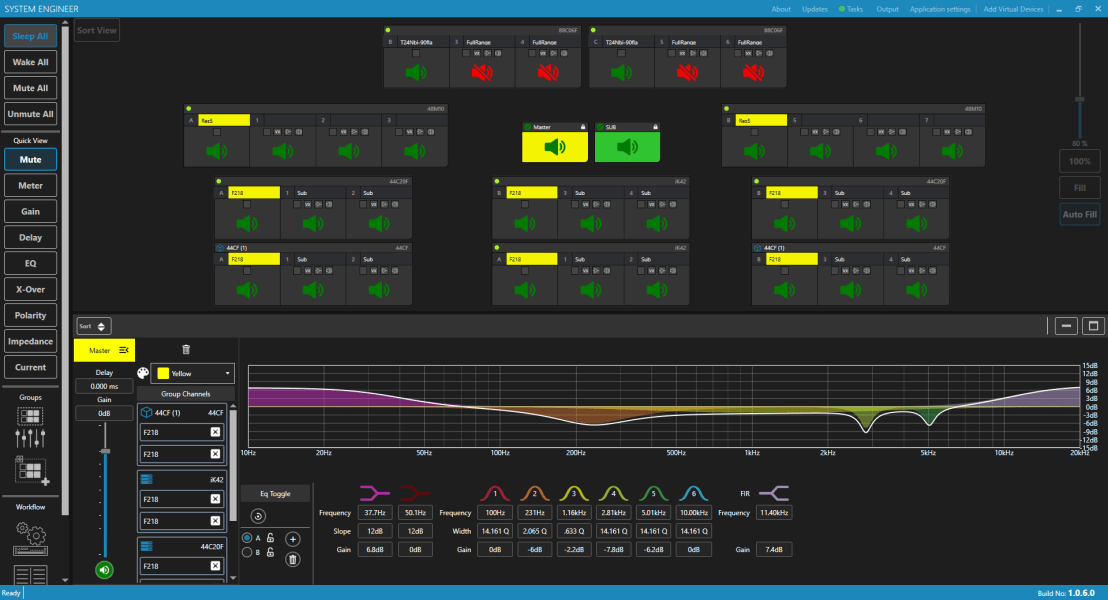This screenshot has height=600, width=1108.
Task: Open the Sort dropdown in the bottom panel
Action: coord(92,325)
